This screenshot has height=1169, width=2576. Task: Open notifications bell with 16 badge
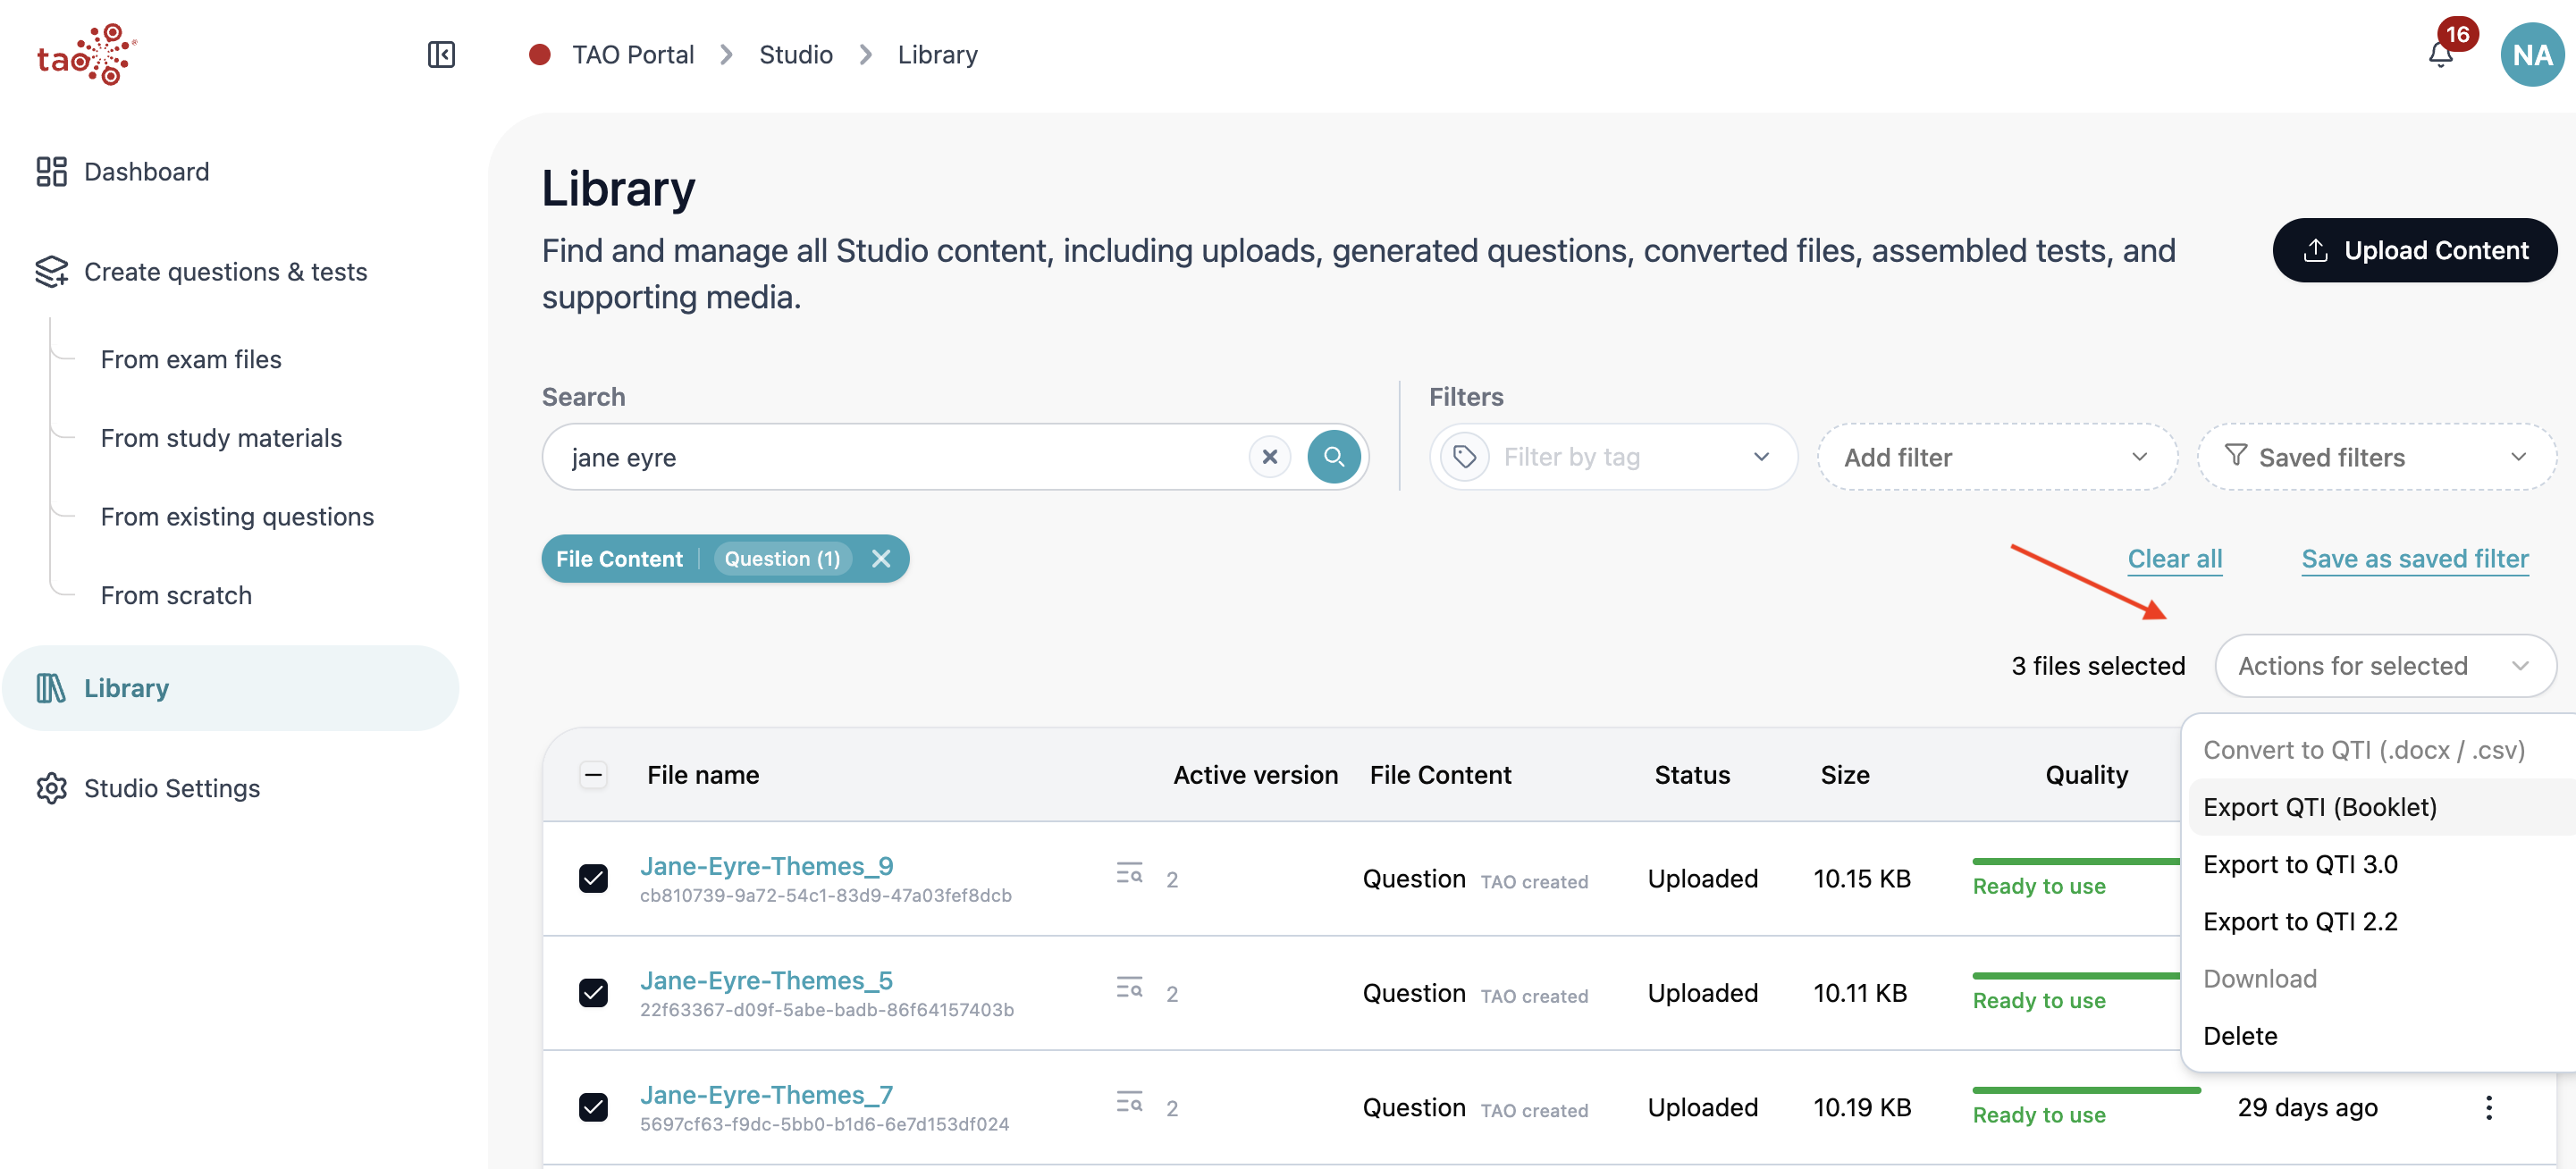coord(2441,54)
